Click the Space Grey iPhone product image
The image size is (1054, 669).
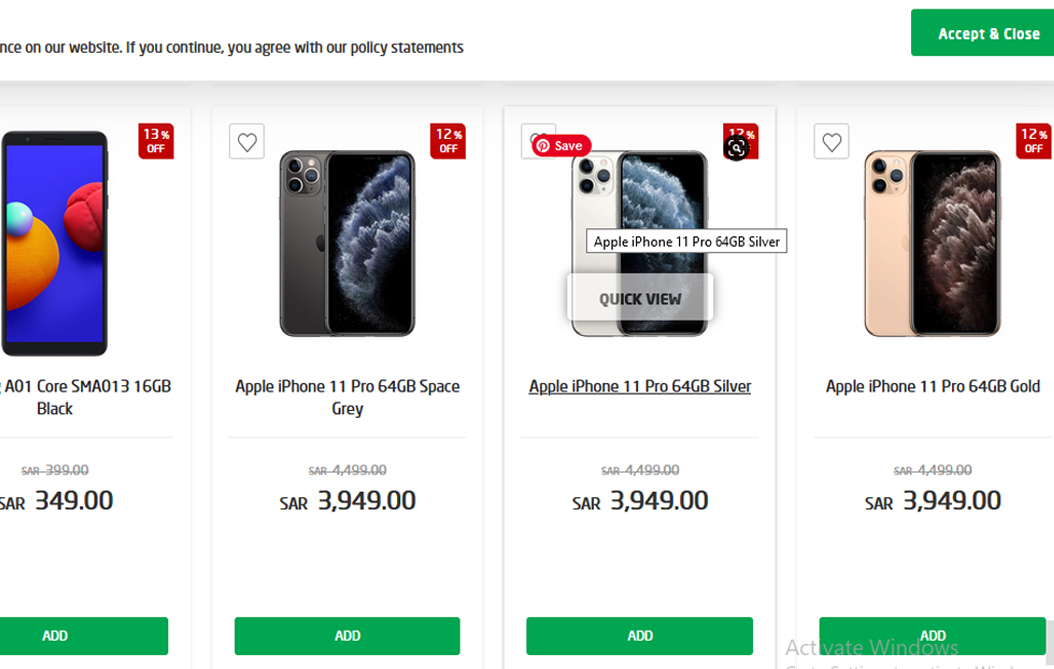coord(348,243)
